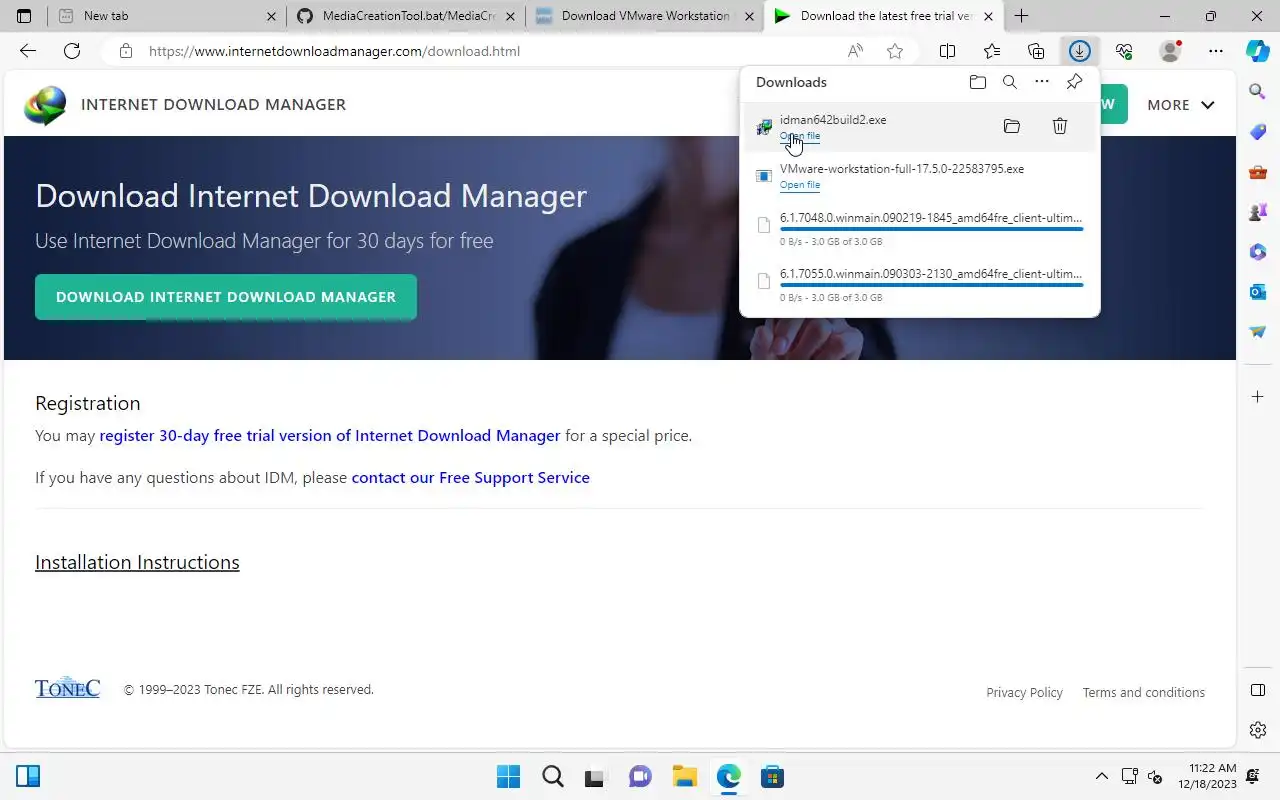This screenshot has height=800, width=1280.
Task: Open the Privacy Policy footer link
Action: (x=1024, y=692)
